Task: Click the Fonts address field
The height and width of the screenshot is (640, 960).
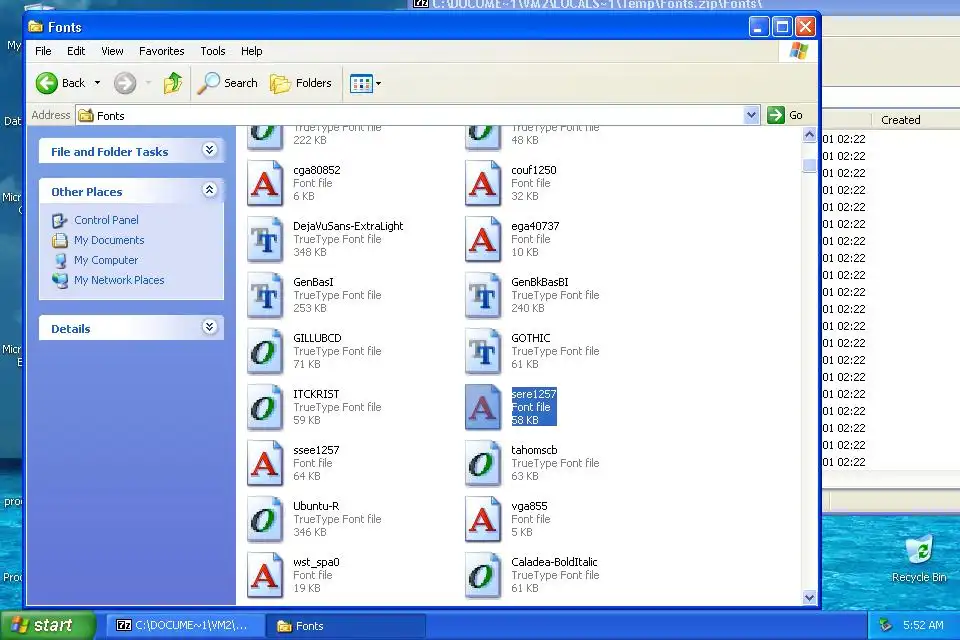Action: pyautogui.click(x=410, y=115)
